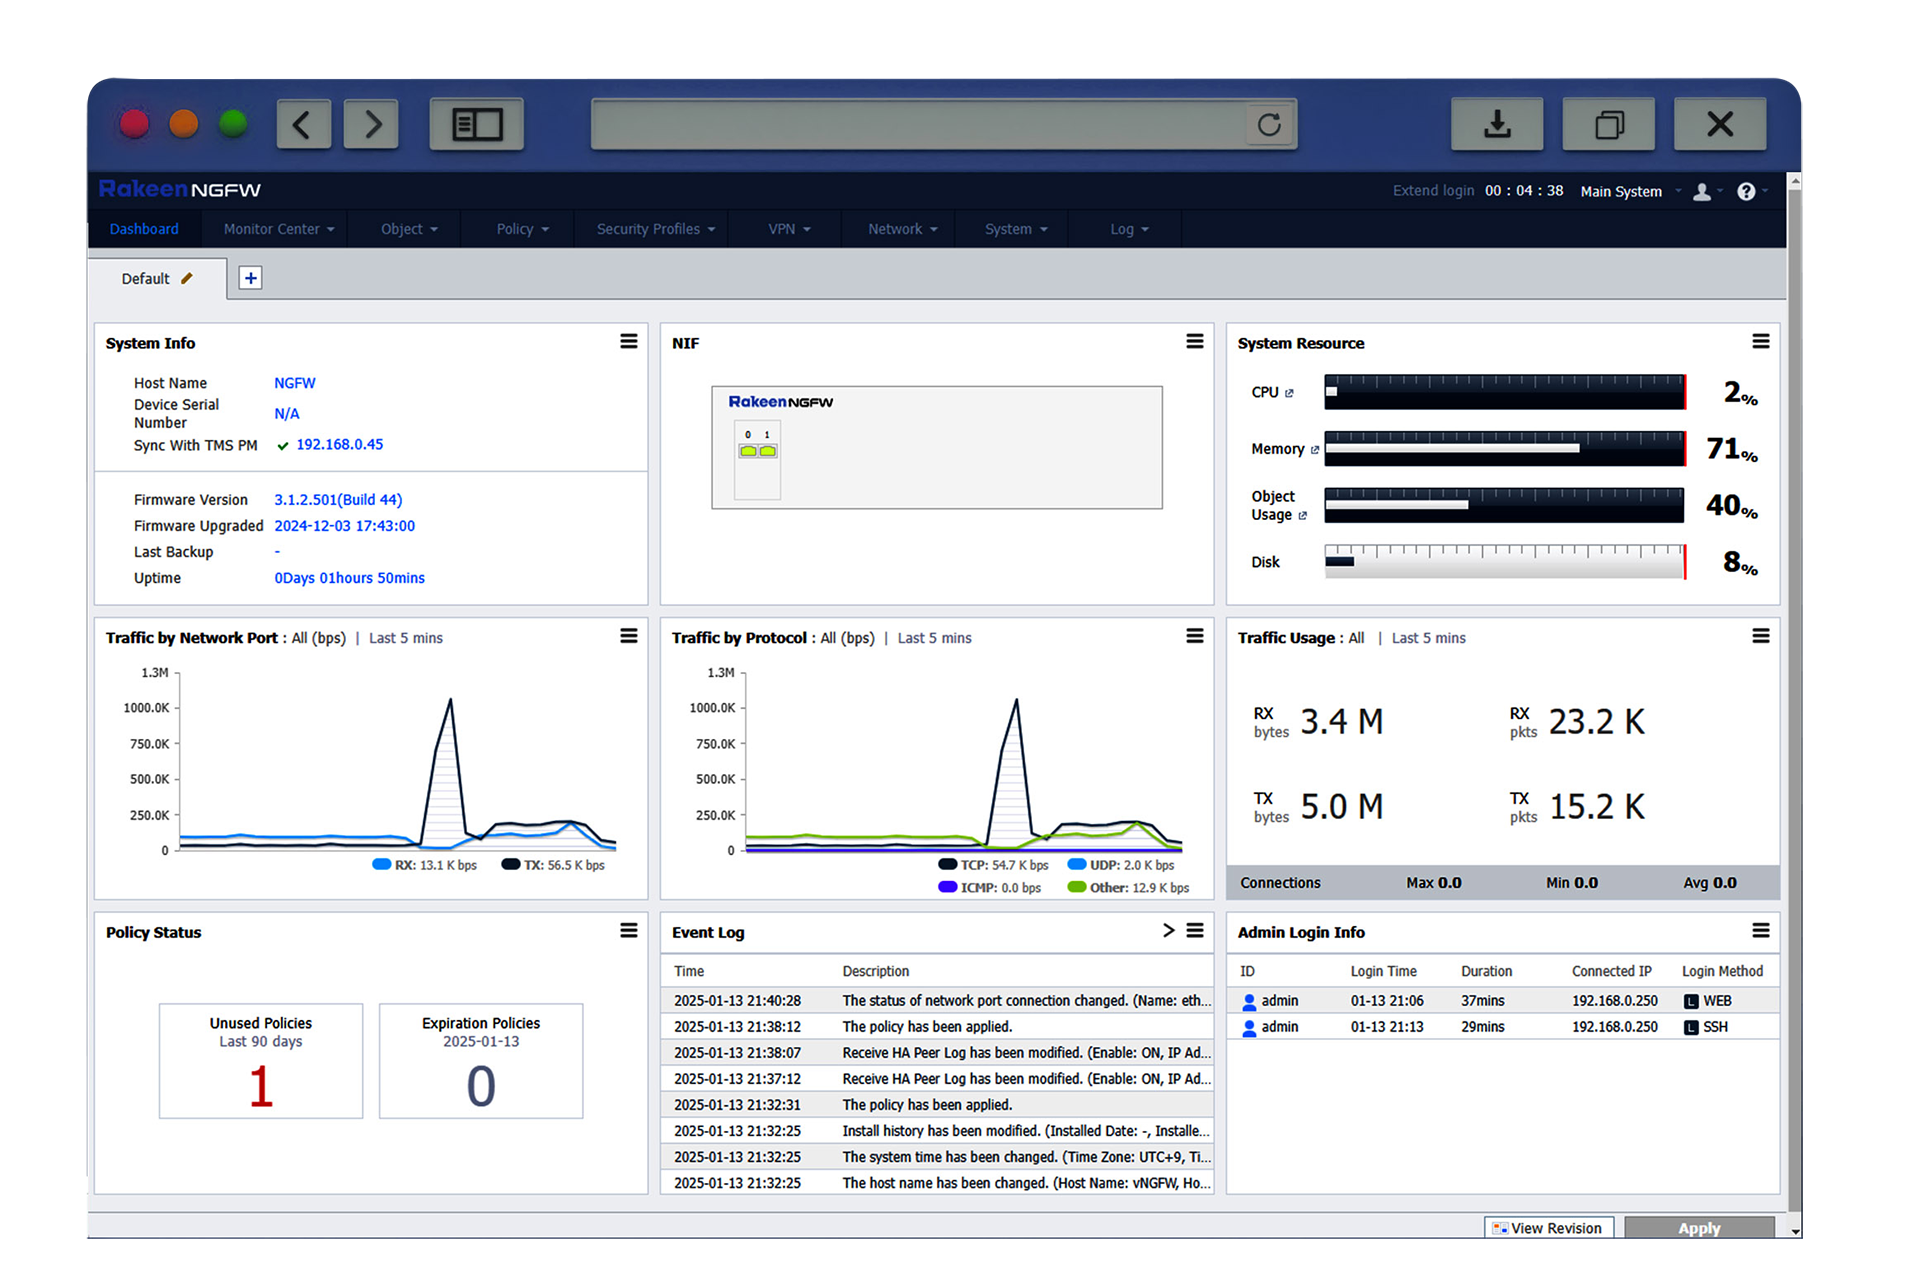Open the user account dropdown
Image resolution: width=1920 pixels, height=1277 pixels.
pos(1706,191)
